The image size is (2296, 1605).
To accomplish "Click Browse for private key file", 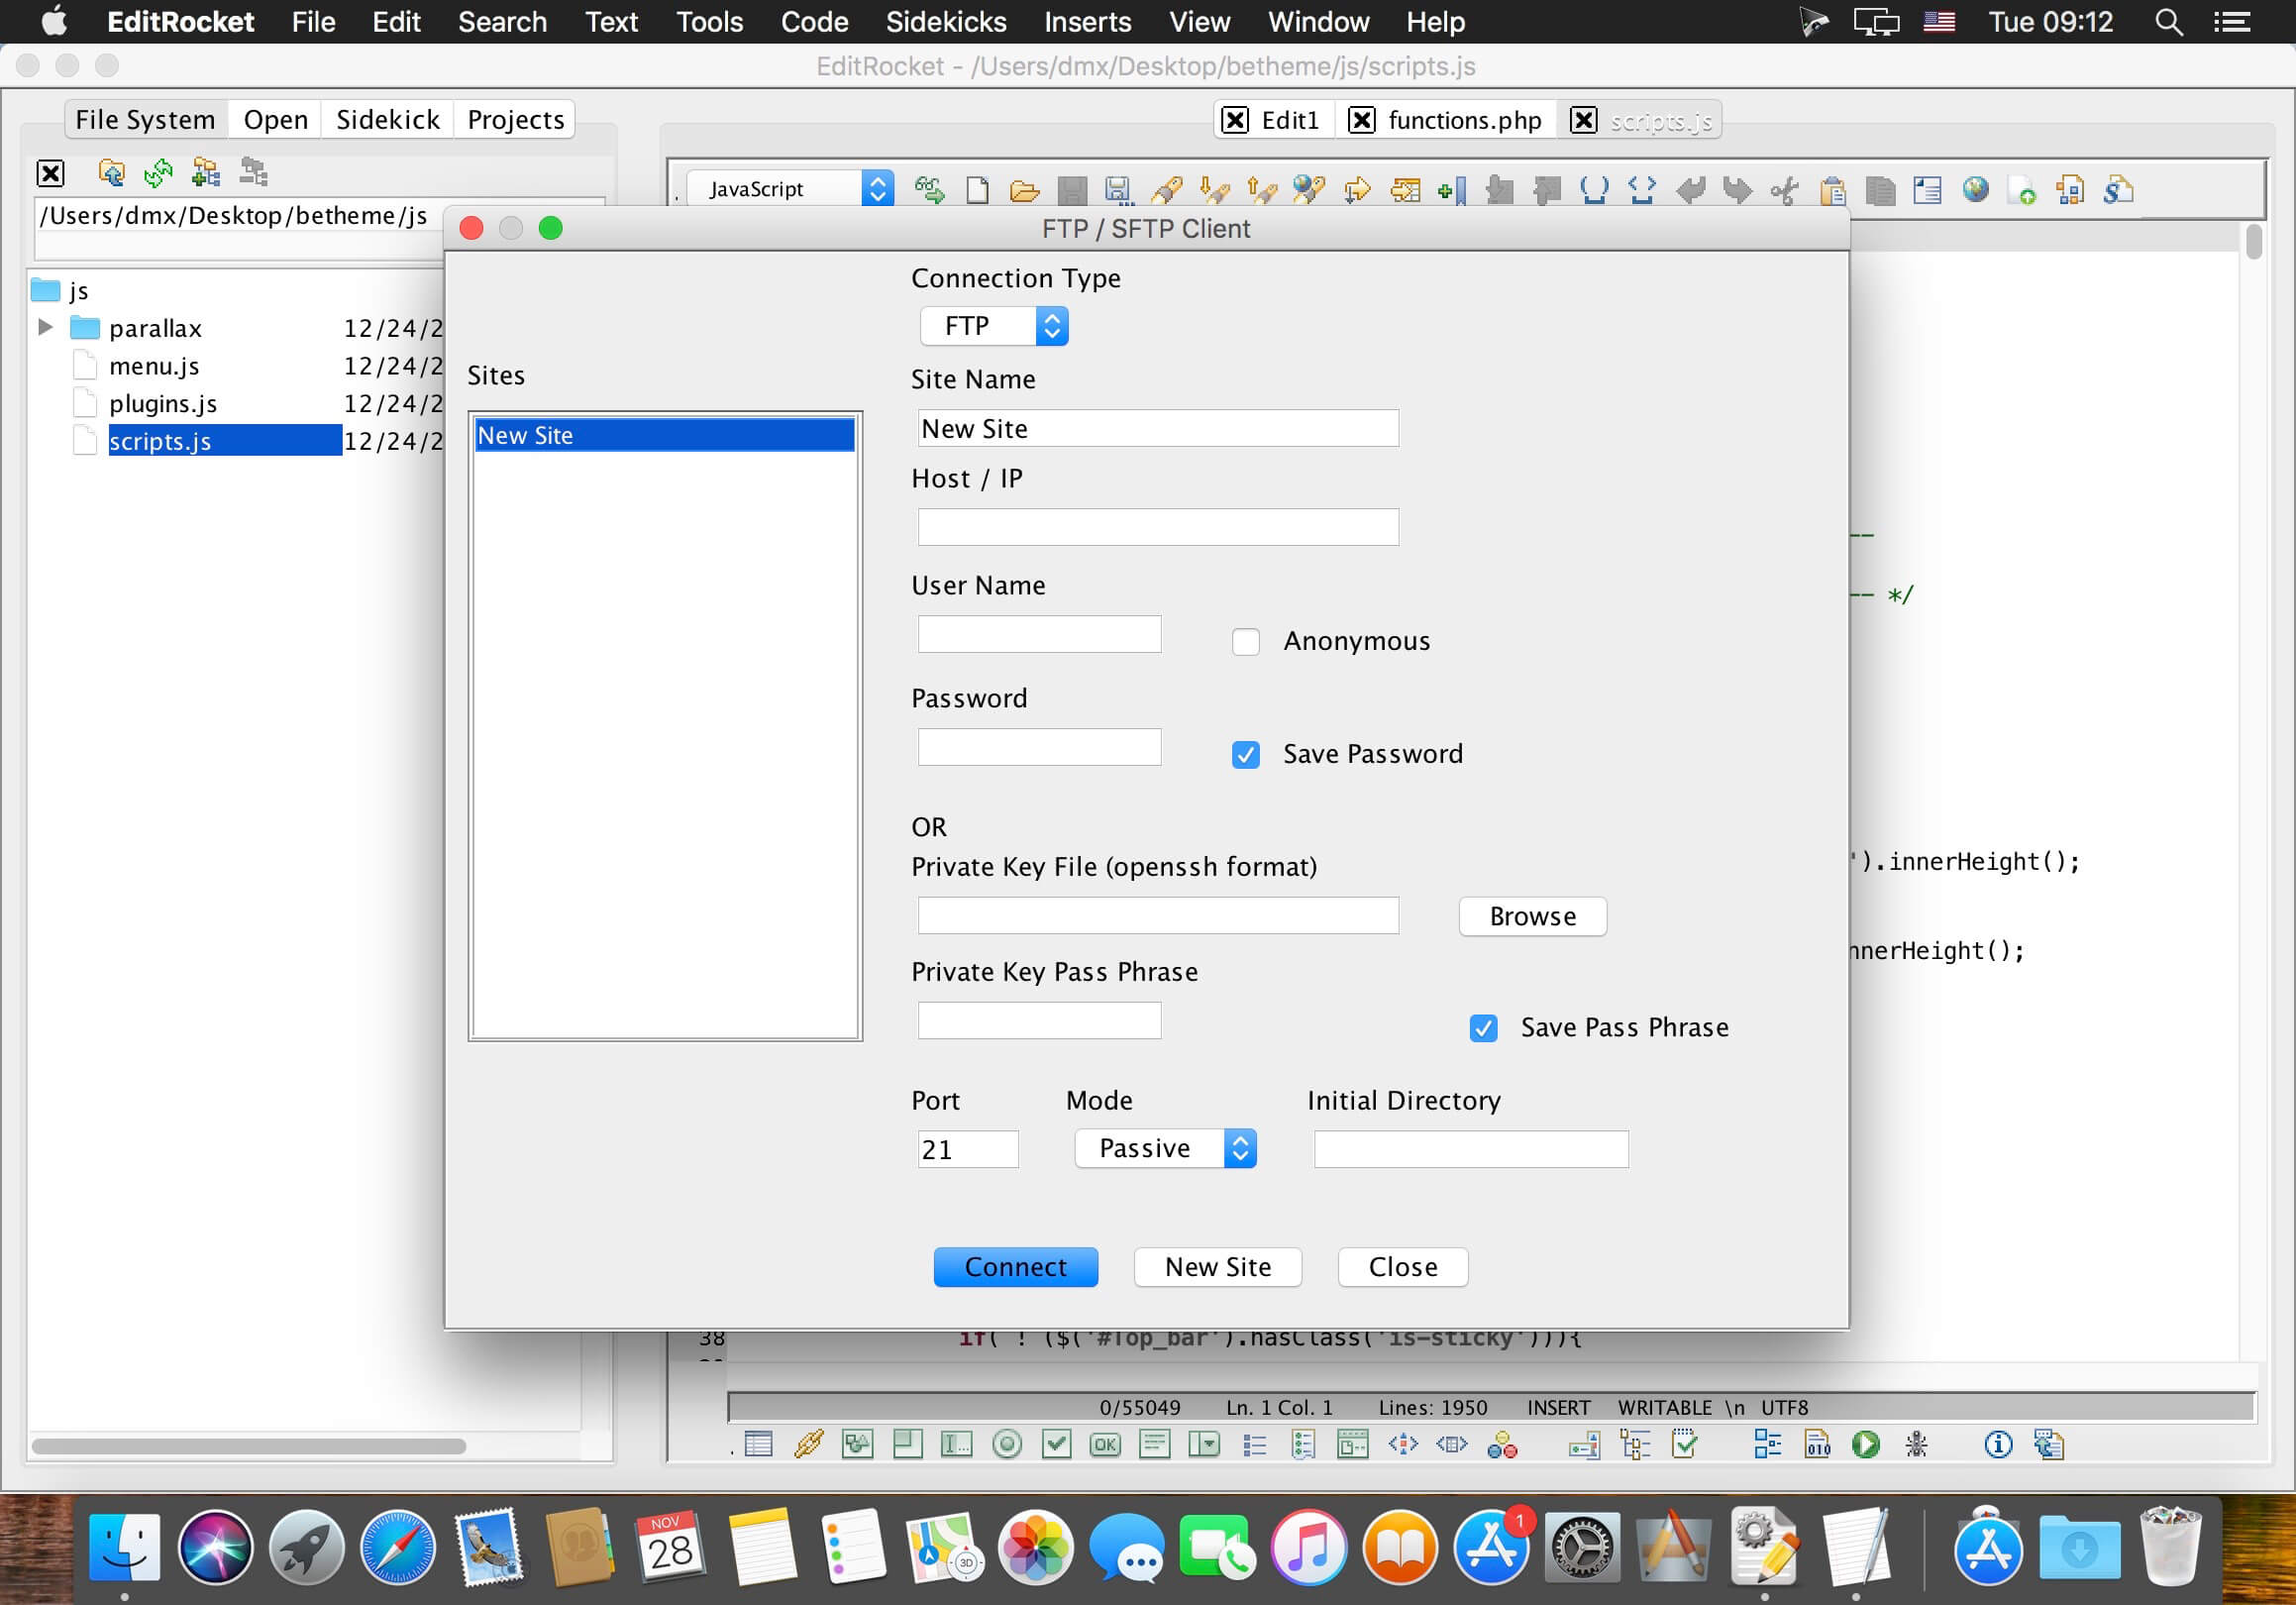I will (x=1532, y=916).
